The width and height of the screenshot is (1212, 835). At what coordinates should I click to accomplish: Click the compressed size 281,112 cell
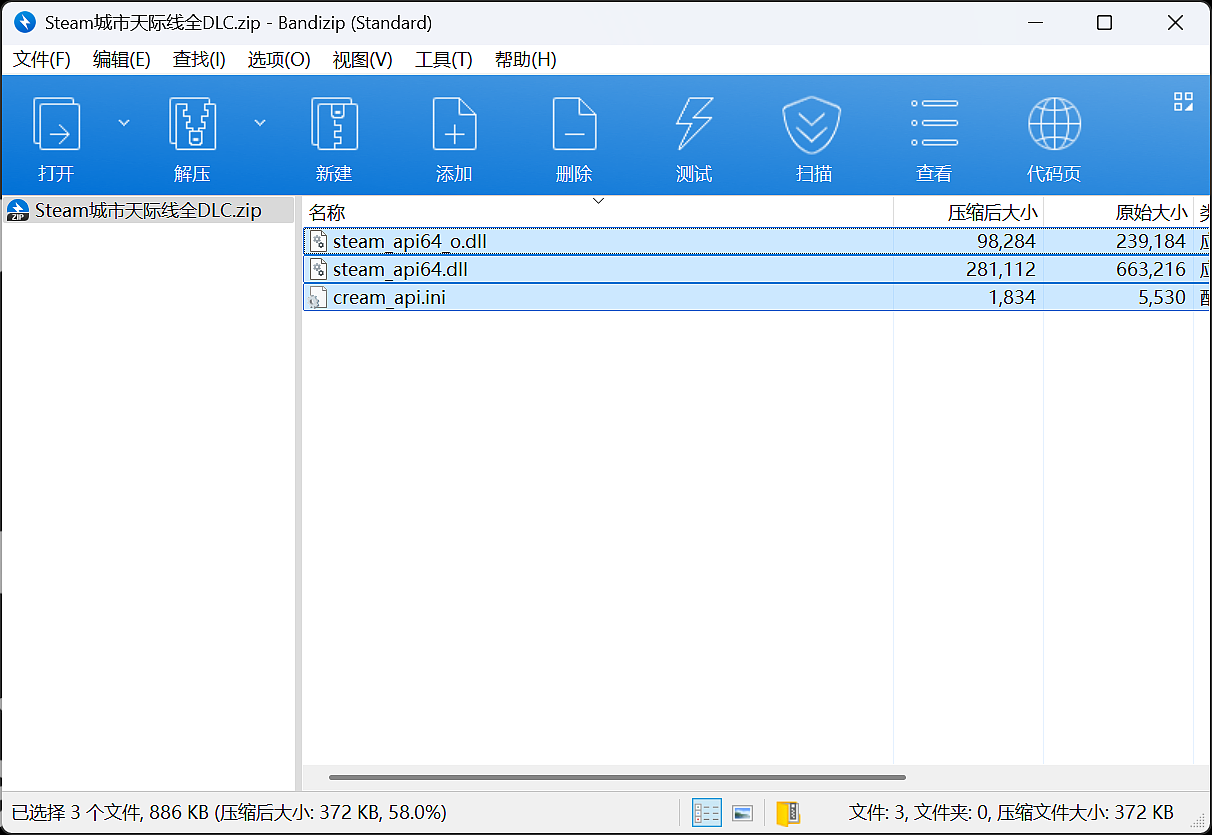[1001, 269]
